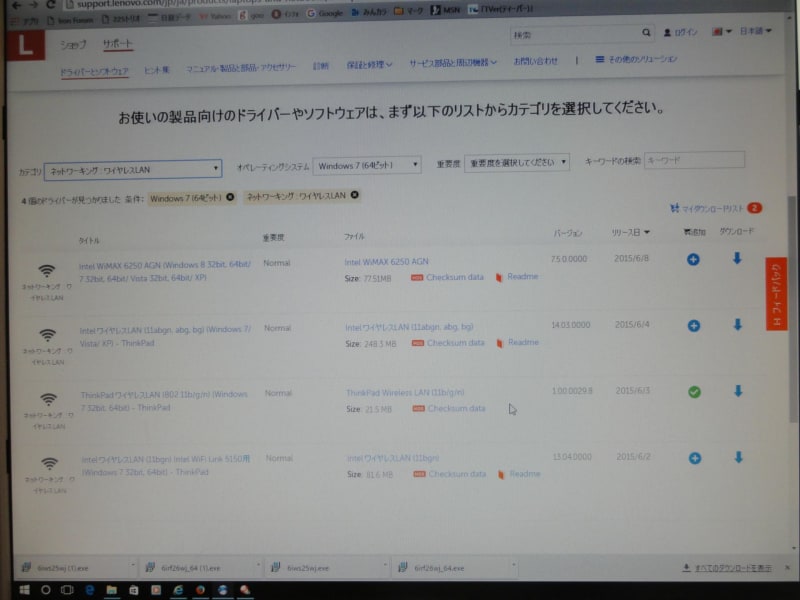
Task: Show all downloads link in download bar
Action: (727, 568)
